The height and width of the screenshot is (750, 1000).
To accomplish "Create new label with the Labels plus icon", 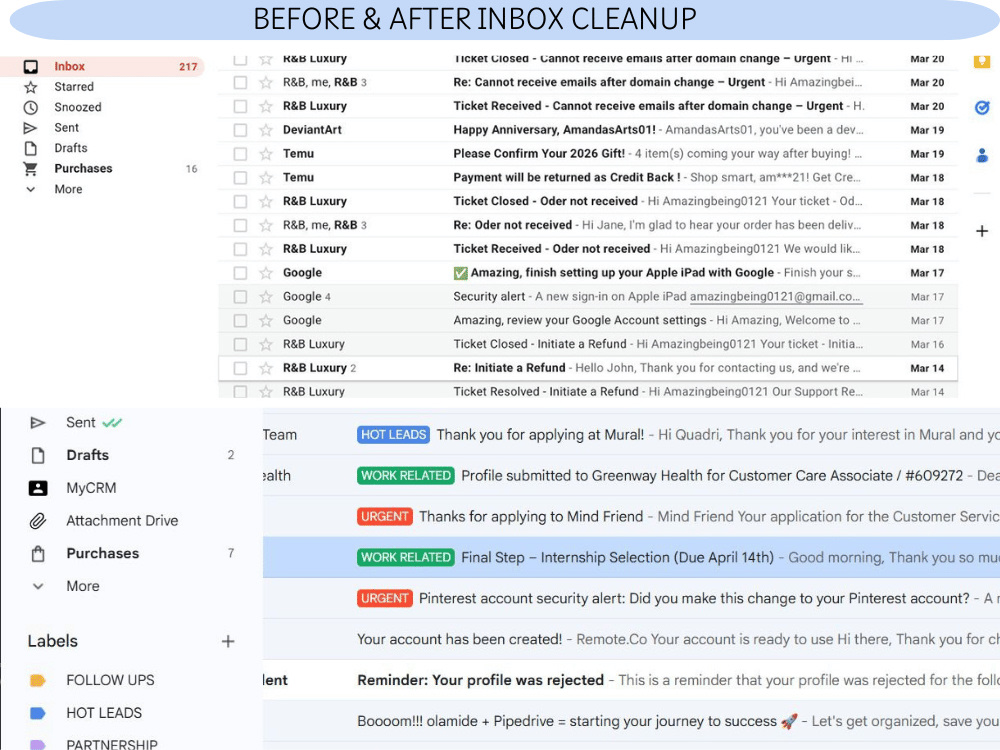I will [x=228, y=641].
